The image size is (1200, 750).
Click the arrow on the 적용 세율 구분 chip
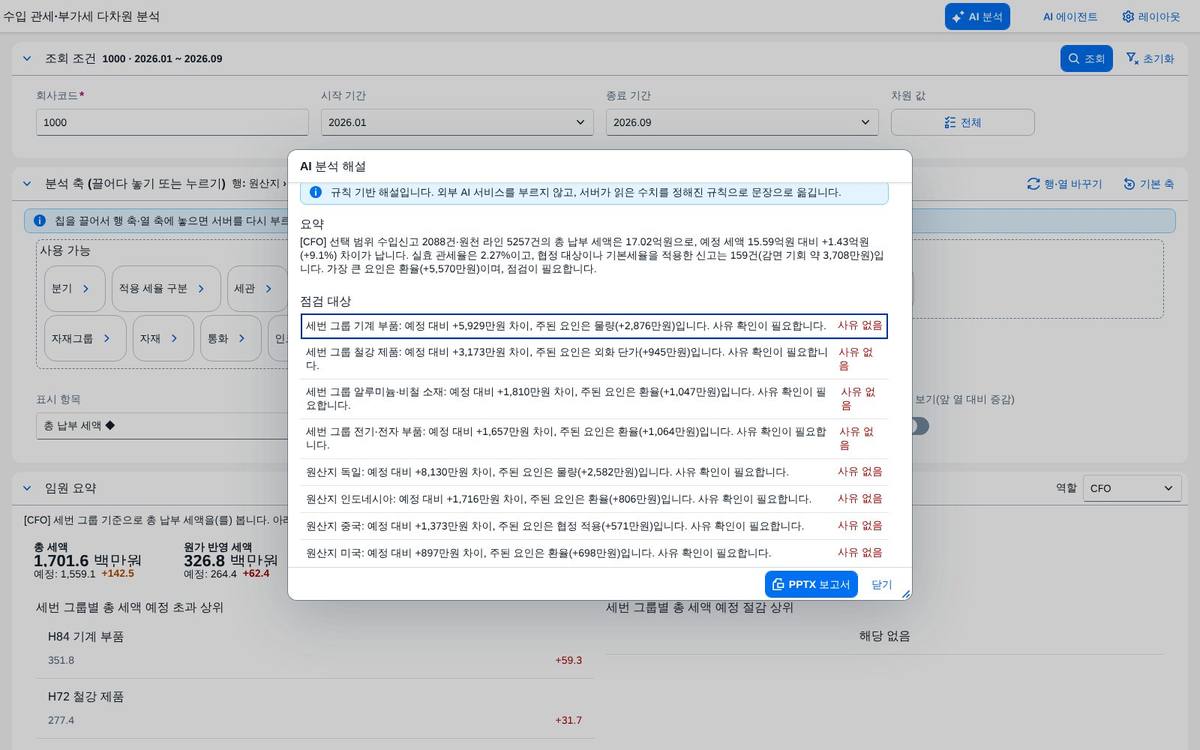click(201, 288)
